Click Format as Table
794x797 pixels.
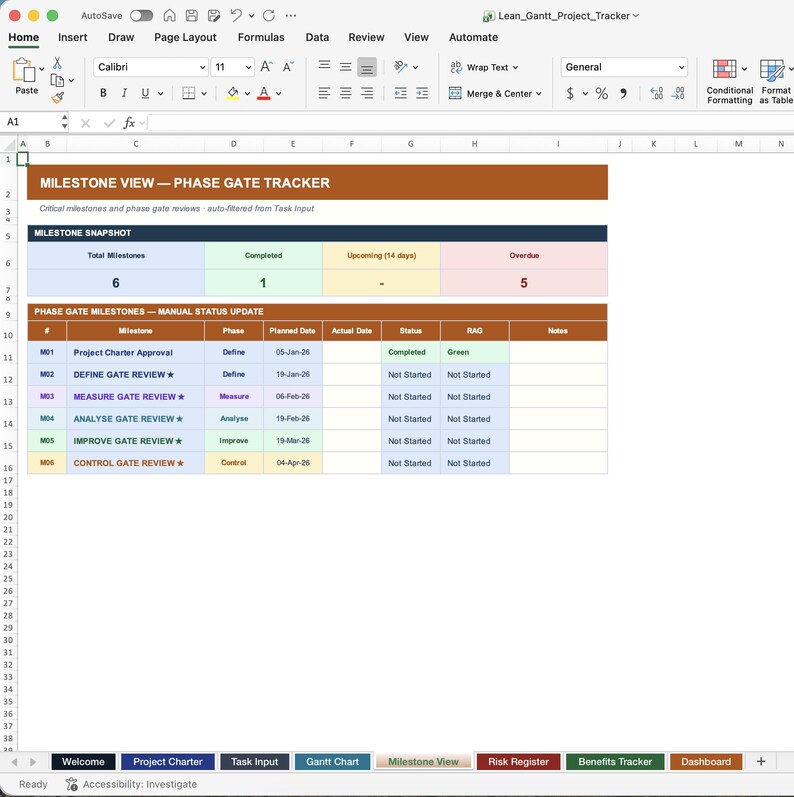(x=775, y=81)
